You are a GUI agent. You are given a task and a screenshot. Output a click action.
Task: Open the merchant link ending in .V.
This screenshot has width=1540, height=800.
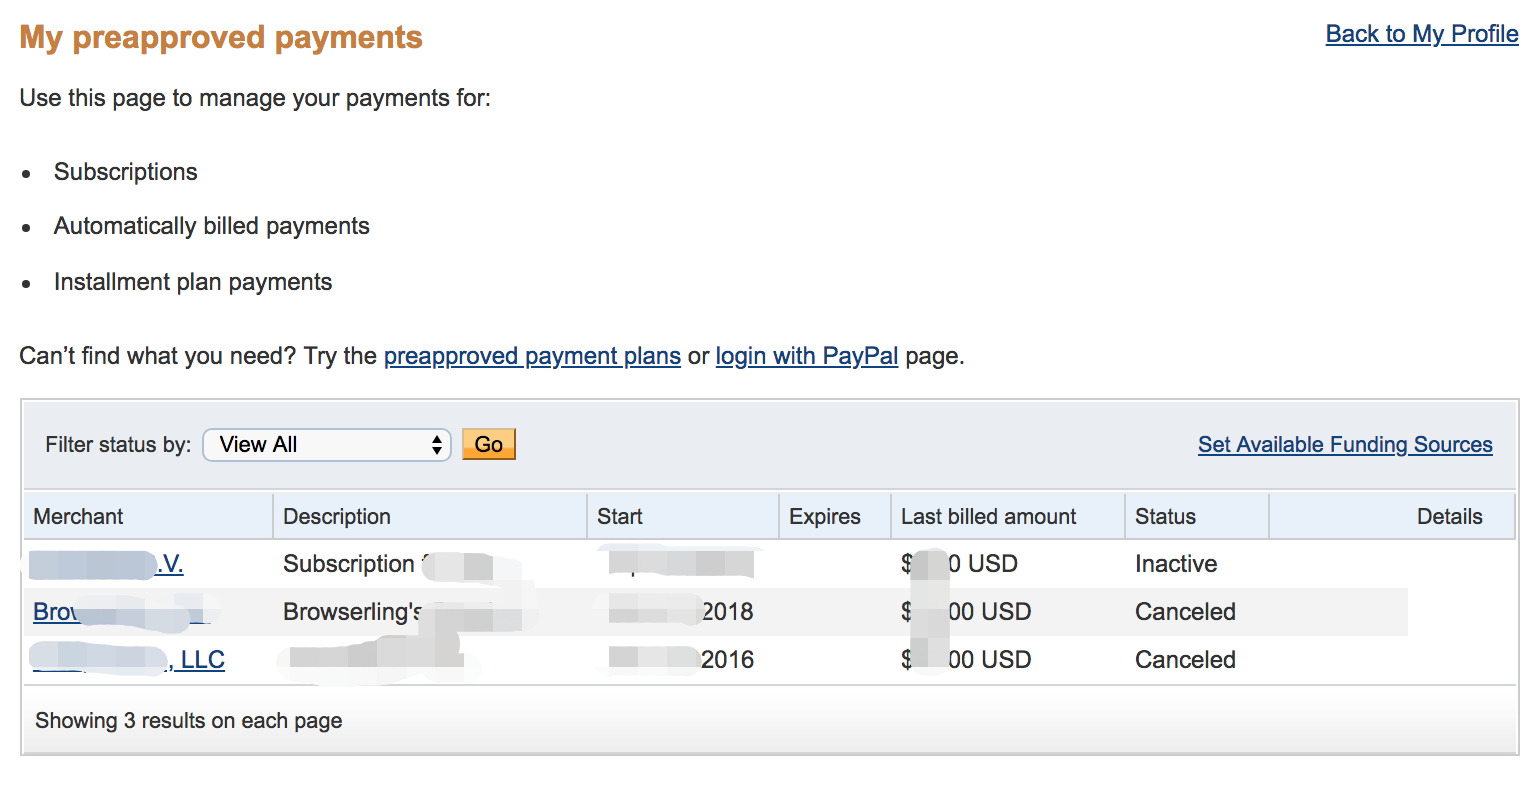coord(107,564)
